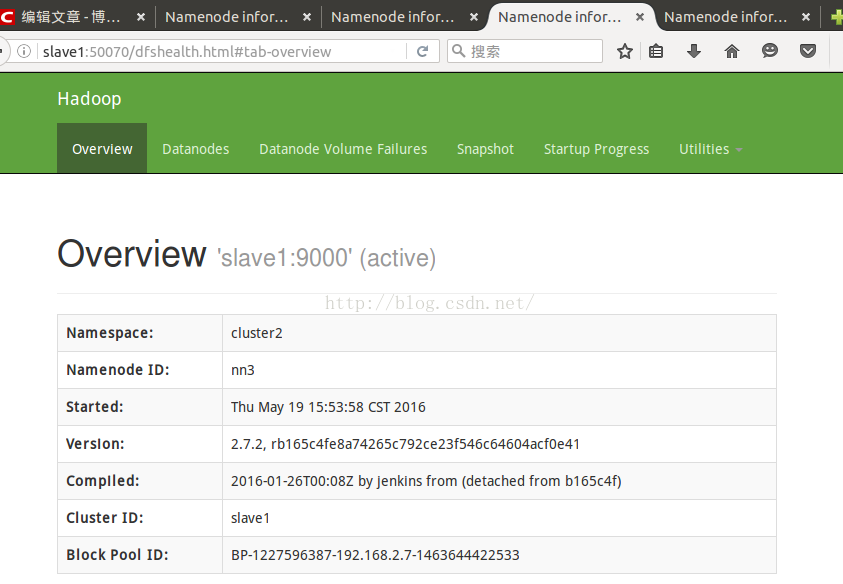The height and width of the screenshot is (584, 843).
Task: Click the large Overview page heading
Action: (x=132, y=254)
